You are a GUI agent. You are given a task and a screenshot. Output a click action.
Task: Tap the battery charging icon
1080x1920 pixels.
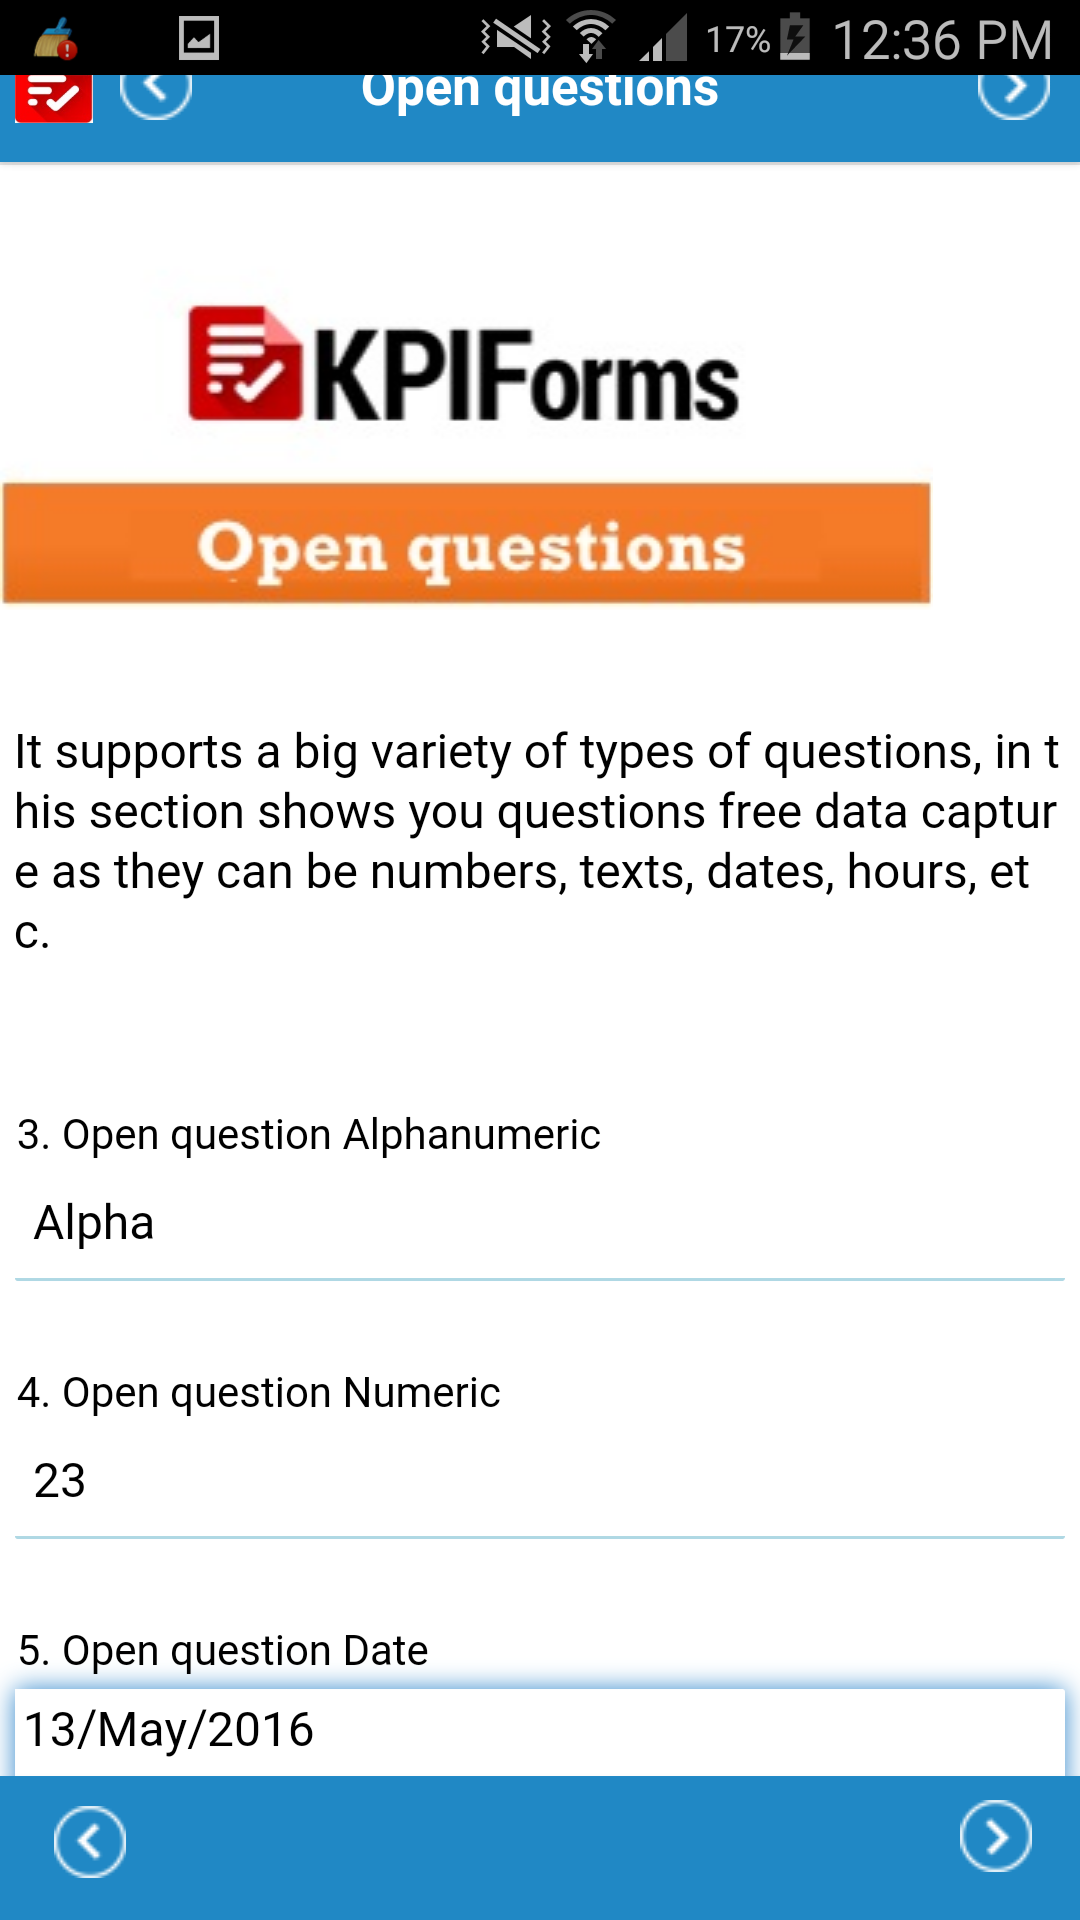(795, 38)
